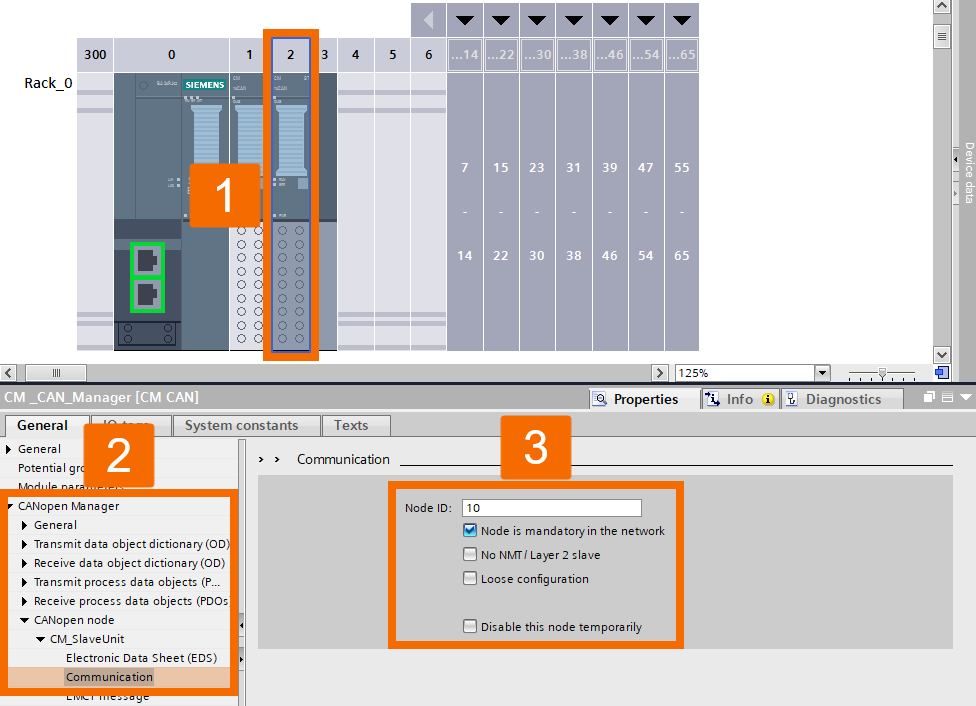Image resolution: width=976 pixels, height=706 pixels.
Task: Expand Transmit process data objects arrow
Action: coord(24,582)
